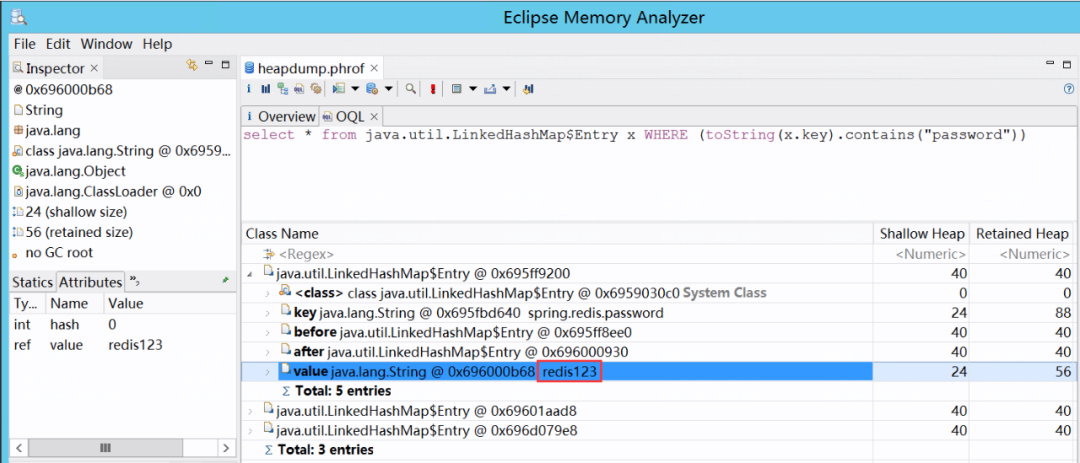Expand the key spring.redis.password row
The image size is (1080, 463).
tap(268, 313)
